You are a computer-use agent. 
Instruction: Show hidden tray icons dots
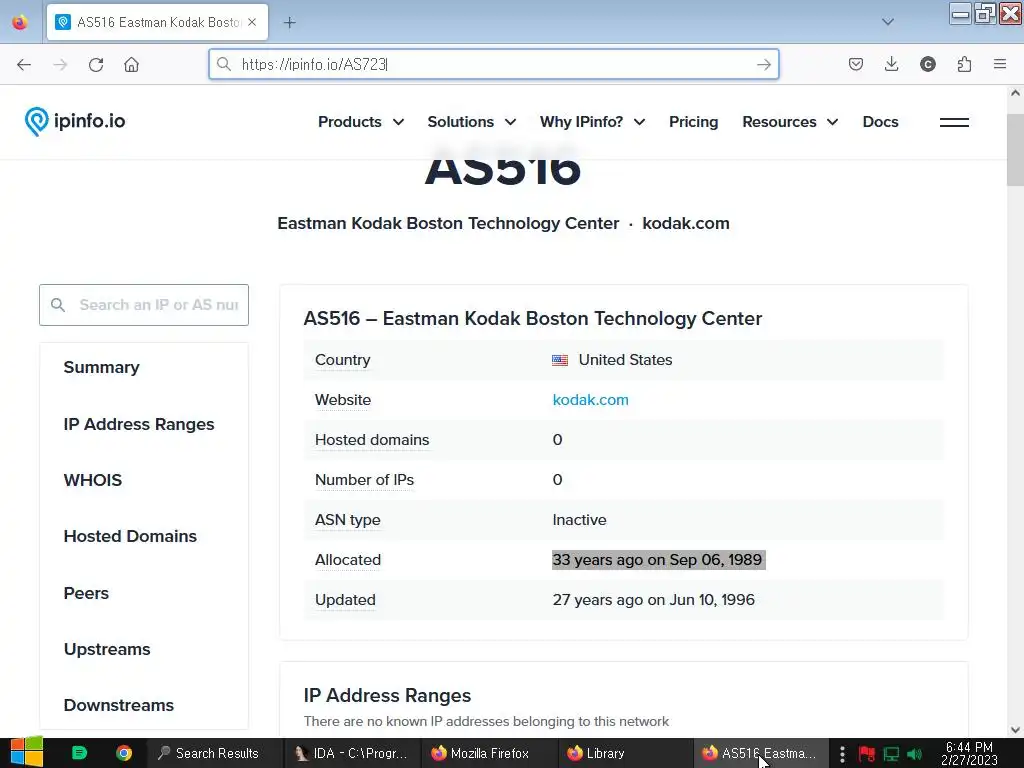pos(842,754)
